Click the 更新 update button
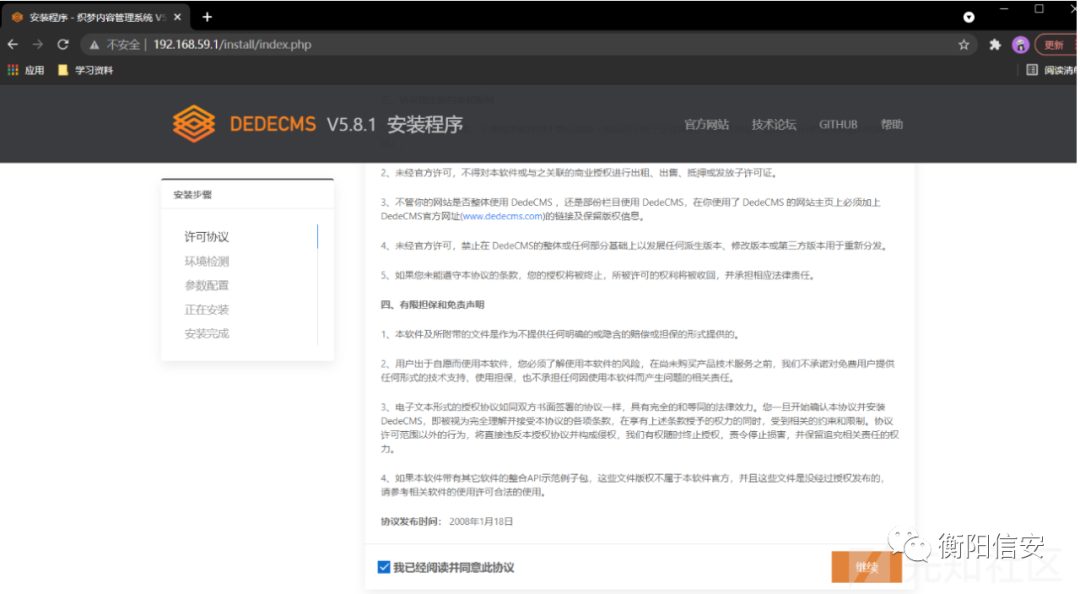The width and height of the screenshot is (1080, 594). coord(1055,45)
